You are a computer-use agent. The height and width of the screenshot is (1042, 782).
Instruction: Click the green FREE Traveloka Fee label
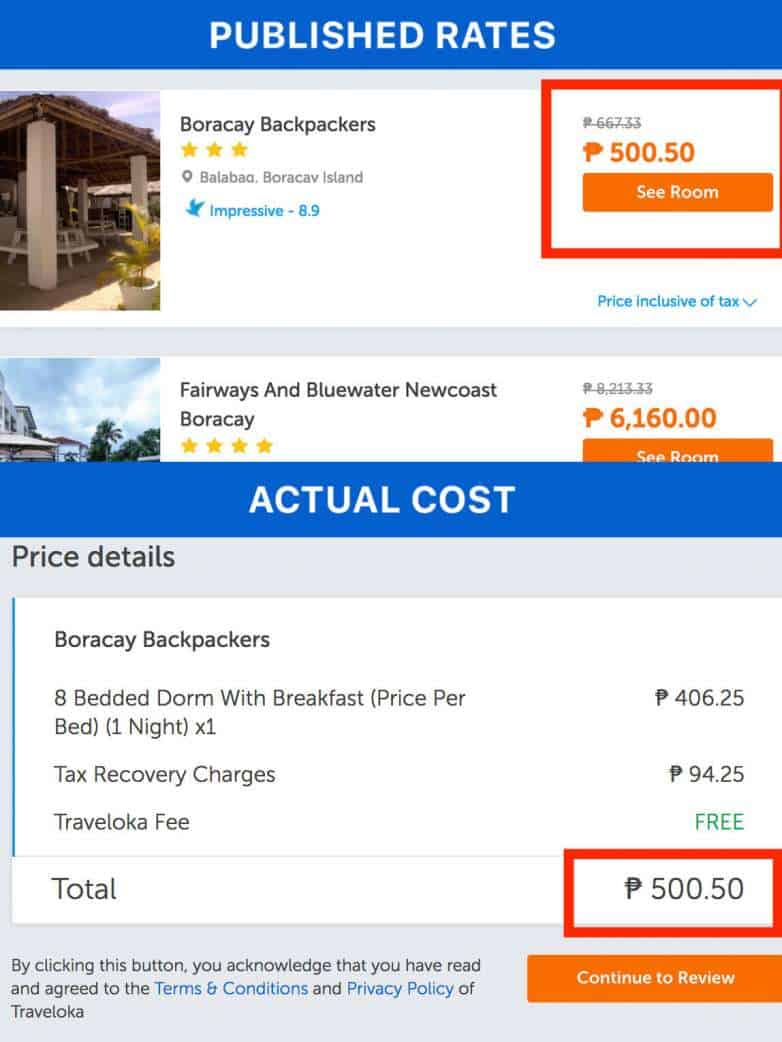(x=719, y=822)
